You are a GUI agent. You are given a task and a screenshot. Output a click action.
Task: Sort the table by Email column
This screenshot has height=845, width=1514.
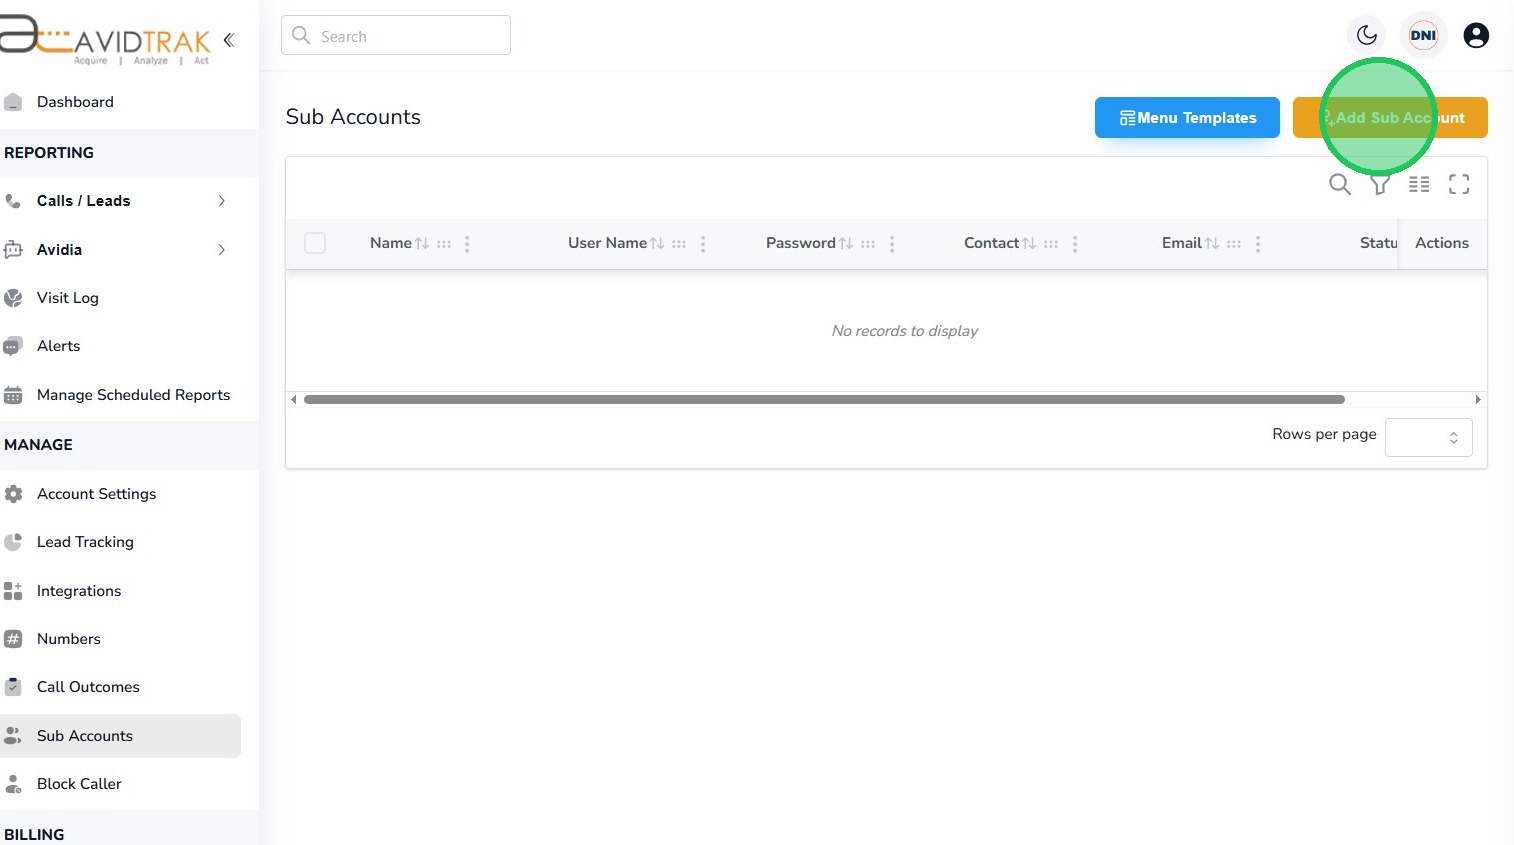coord(1212,243)
